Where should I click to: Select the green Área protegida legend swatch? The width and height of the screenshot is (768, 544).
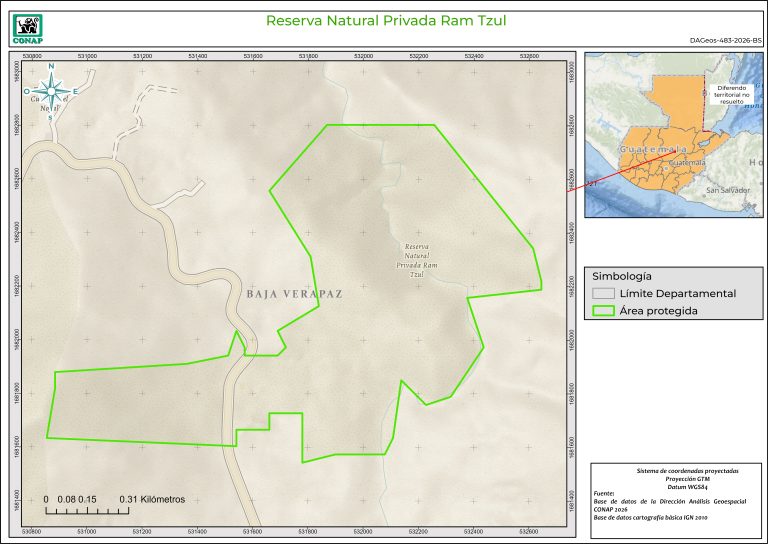click(601, 311)
